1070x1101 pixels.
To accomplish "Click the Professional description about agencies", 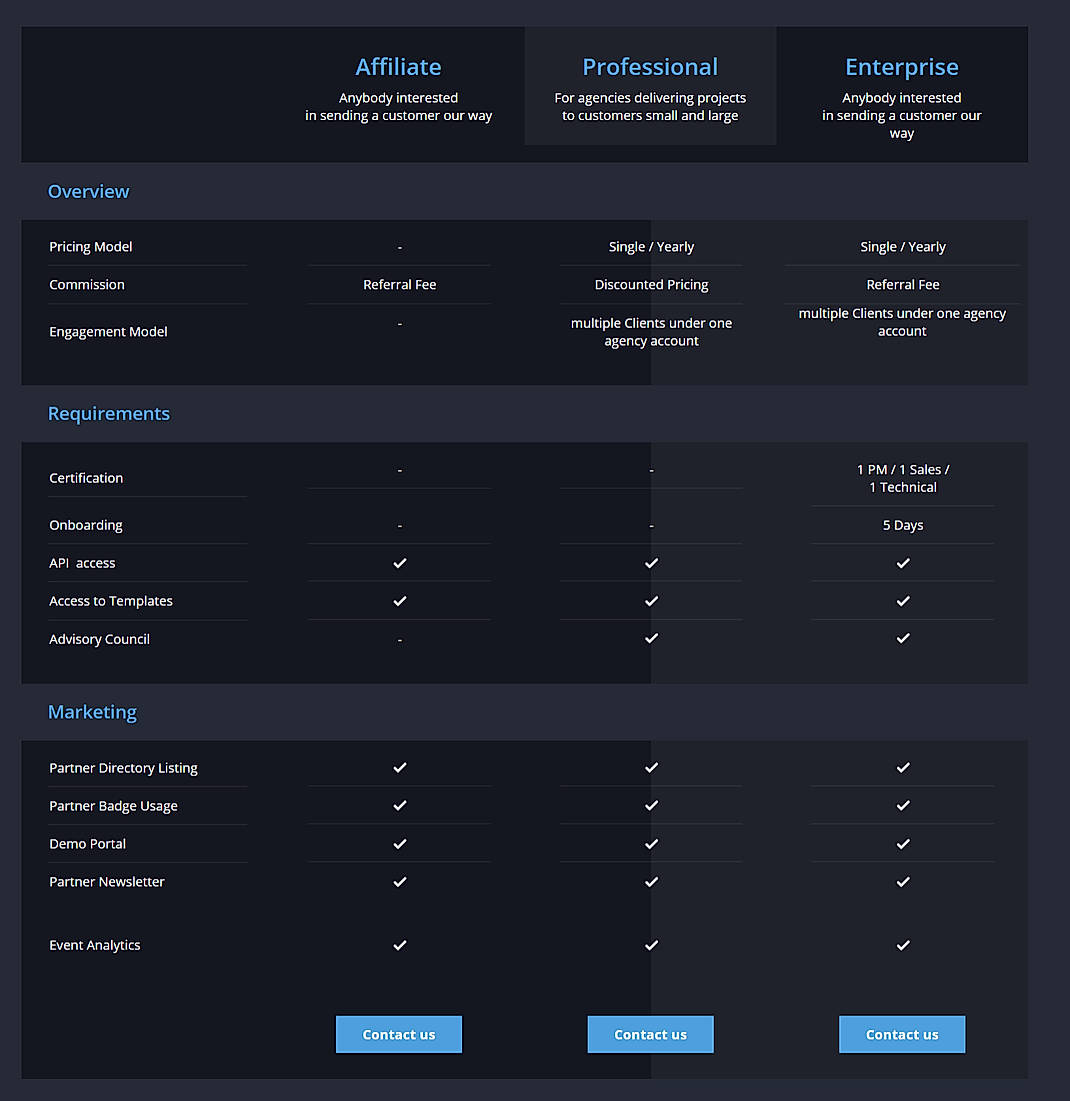I will tap(650, 107).
